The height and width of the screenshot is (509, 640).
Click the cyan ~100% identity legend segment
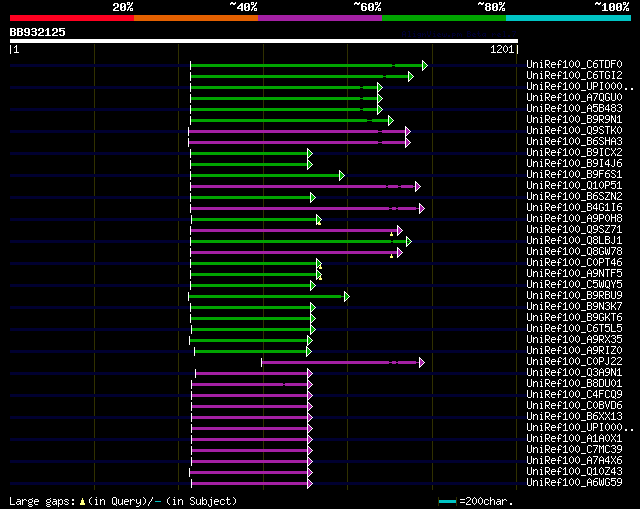pos(569,18)
